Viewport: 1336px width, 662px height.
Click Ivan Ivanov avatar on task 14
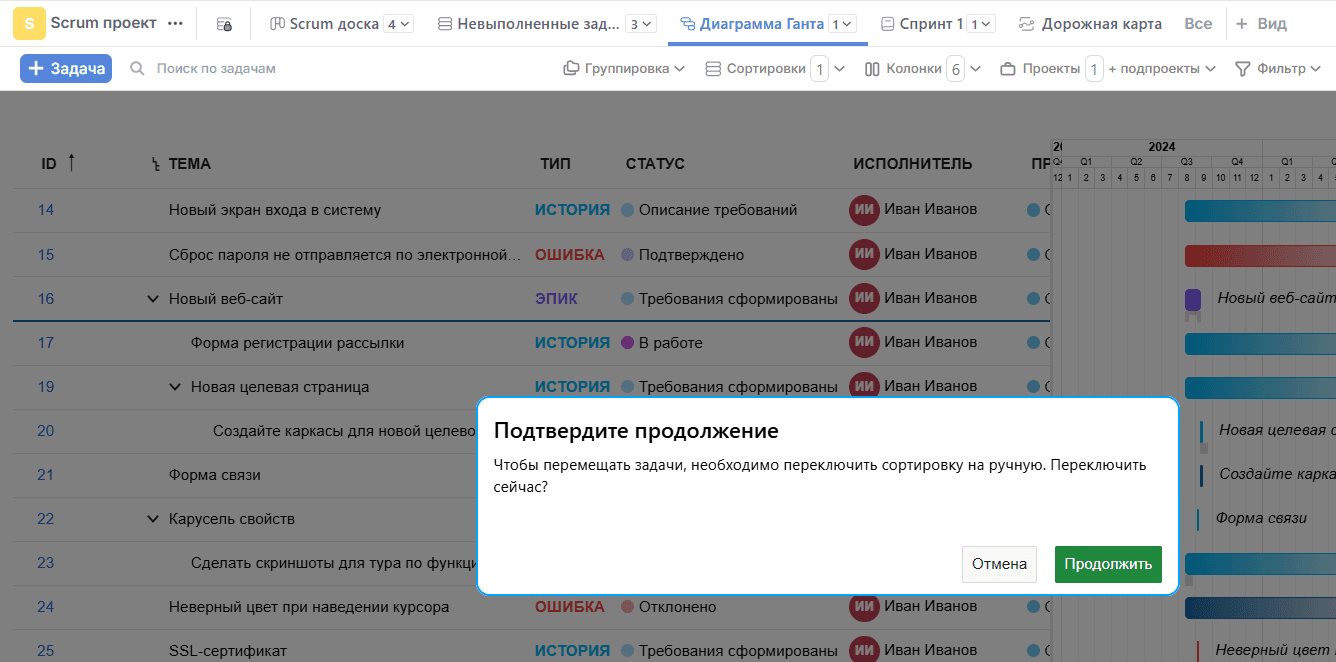[864, 210]
